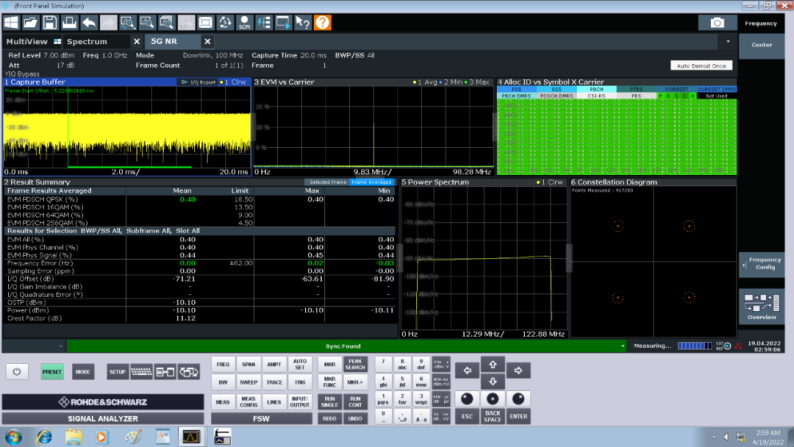
Task: Open the SCPI recorder icon
Action: [x=244, y=21]
